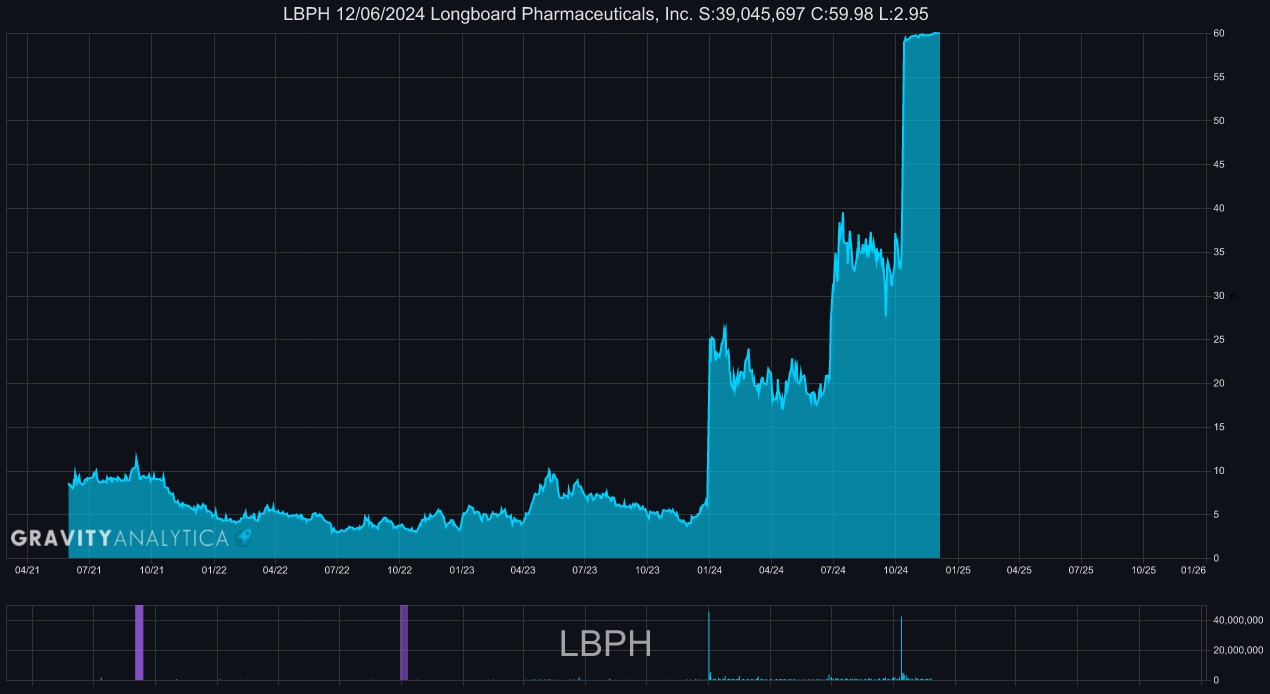Click the '01/22' date axis label
1270x694 pixels.
tap(213, 570)
